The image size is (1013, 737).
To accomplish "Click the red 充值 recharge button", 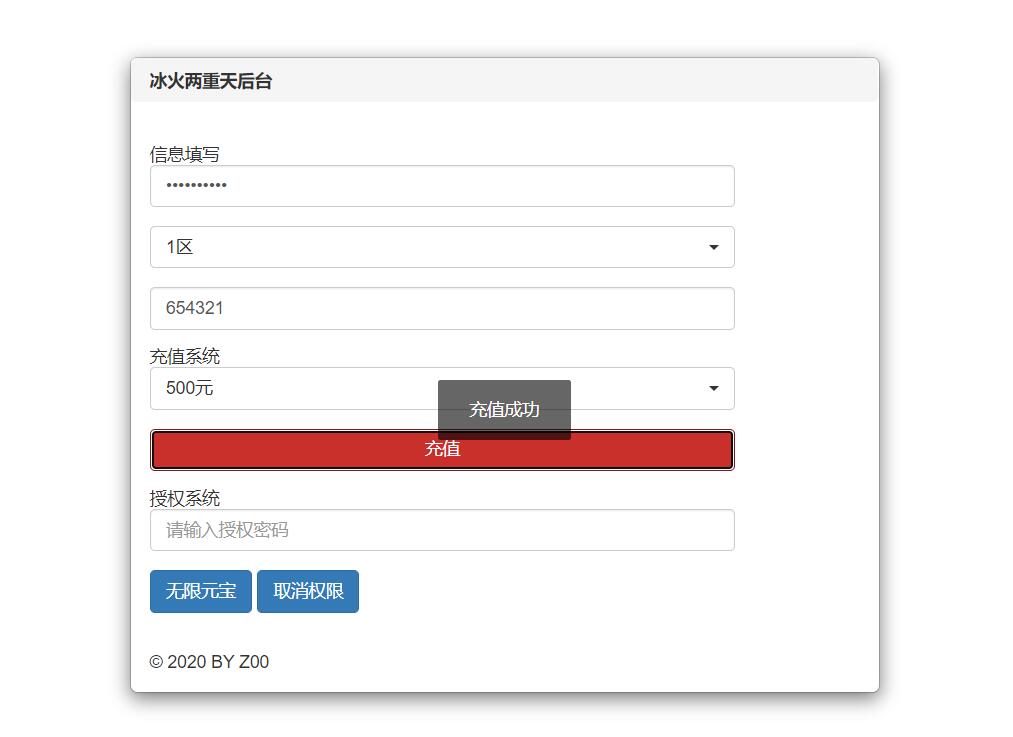I will [x=442, y=449].
